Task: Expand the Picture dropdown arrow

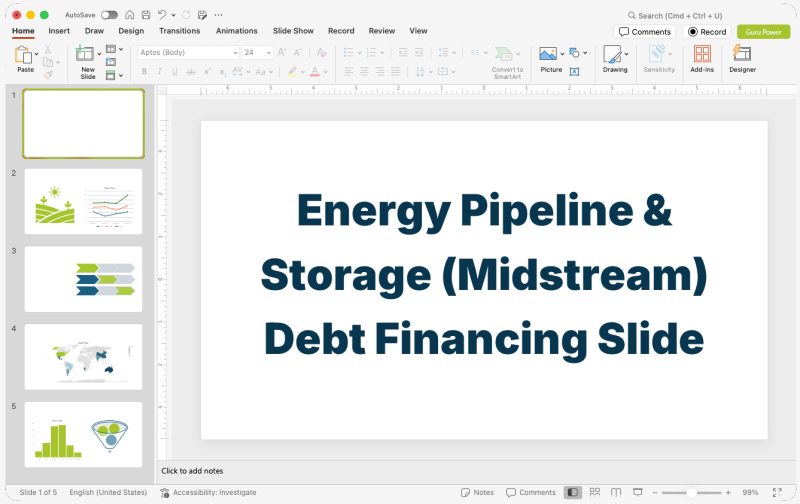Action: click(562, 54)
